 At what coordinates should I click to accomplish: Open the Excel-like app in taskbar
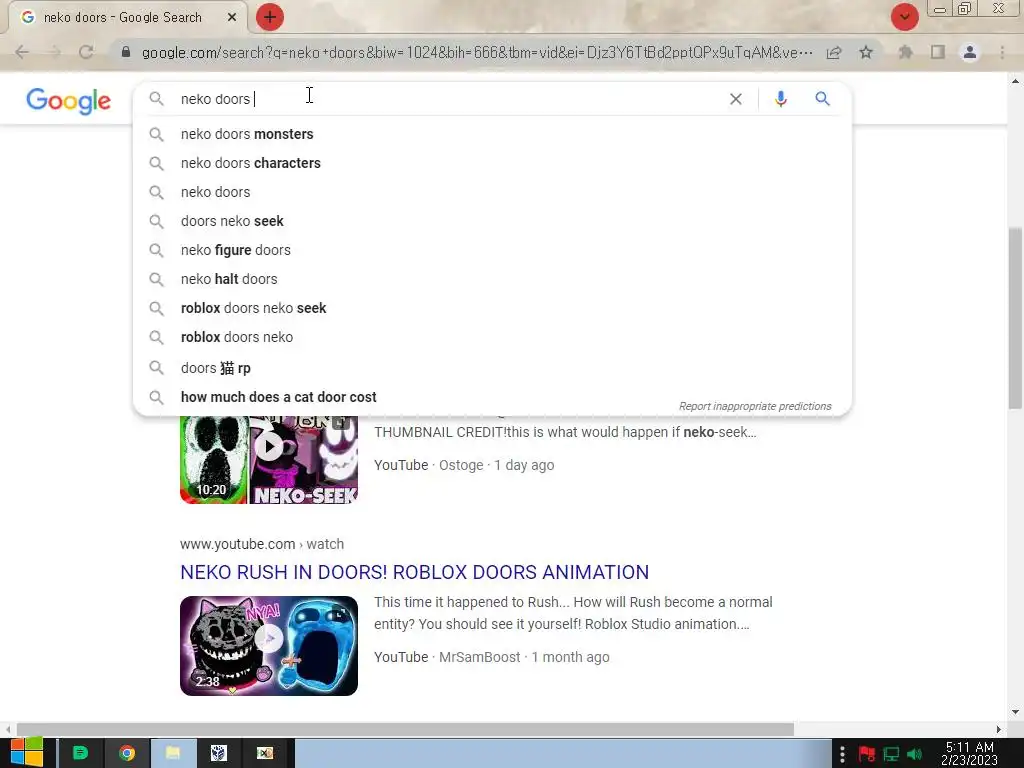click(265, 753)
